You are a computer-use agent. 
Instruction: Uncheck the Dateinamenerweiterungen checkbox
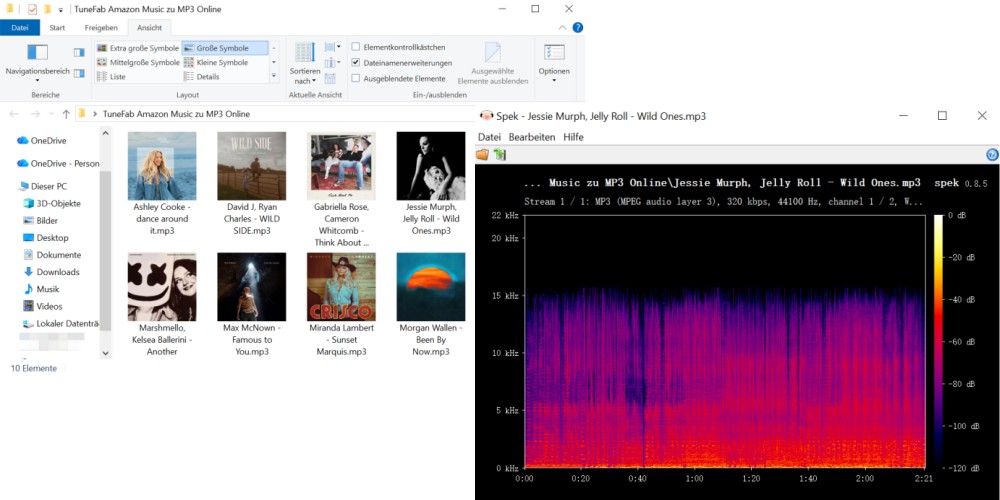(x=356, y=62)
